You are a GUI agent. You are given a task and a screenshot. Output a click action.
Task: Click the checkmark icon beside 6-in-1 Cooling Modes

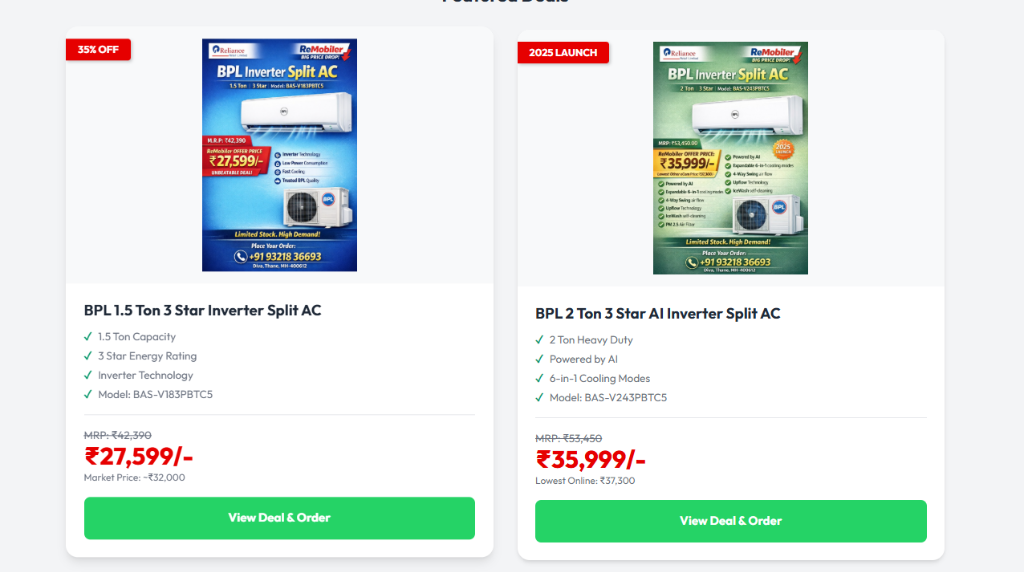(539, 378)
